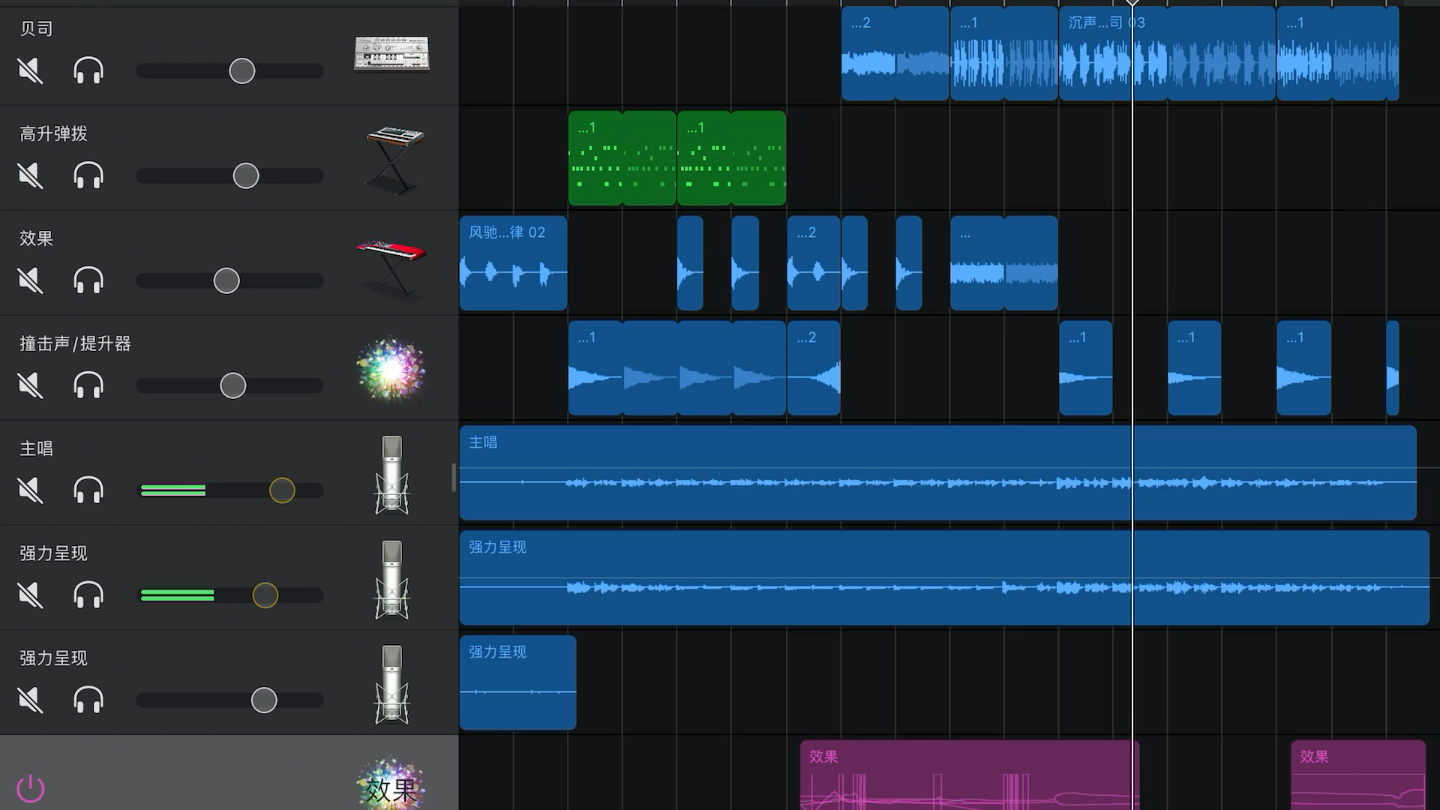Select the 沉声...司 03 bass region
Image resolution: width=1440 pixels, height=810 pixels.
point(1167,53)
